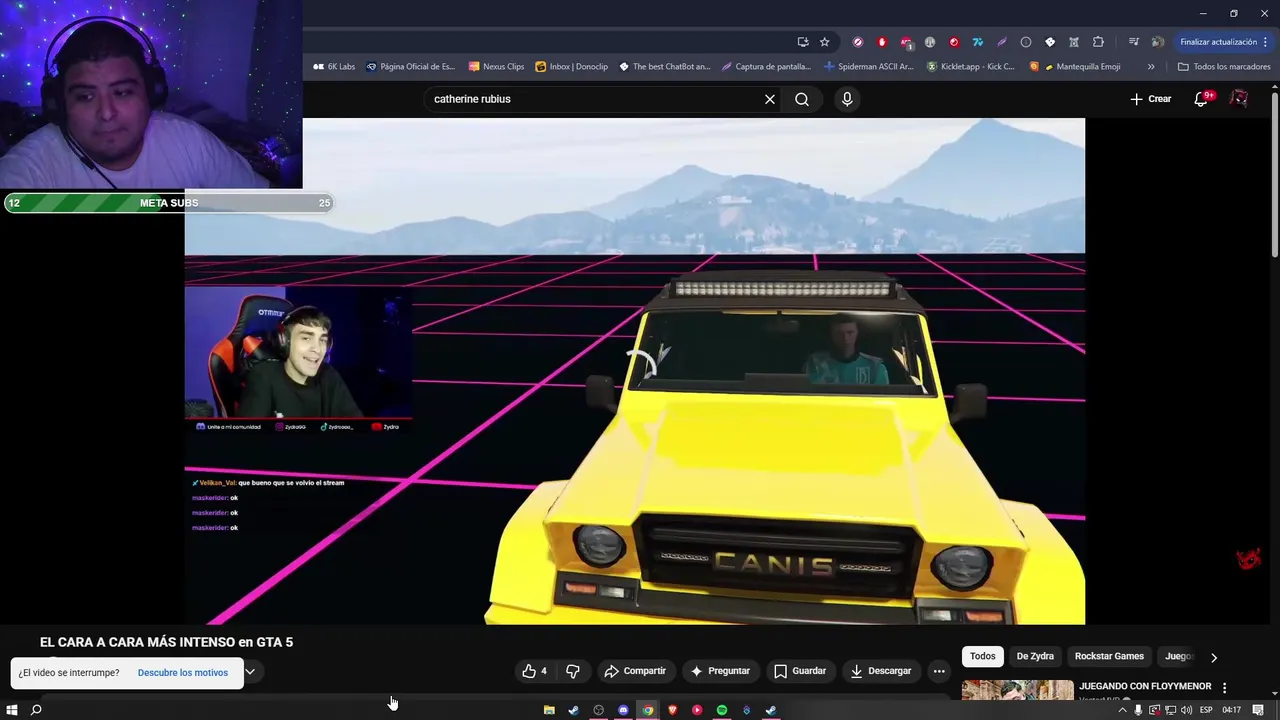Open File Explorer from the taskbar

pos(549,710)
